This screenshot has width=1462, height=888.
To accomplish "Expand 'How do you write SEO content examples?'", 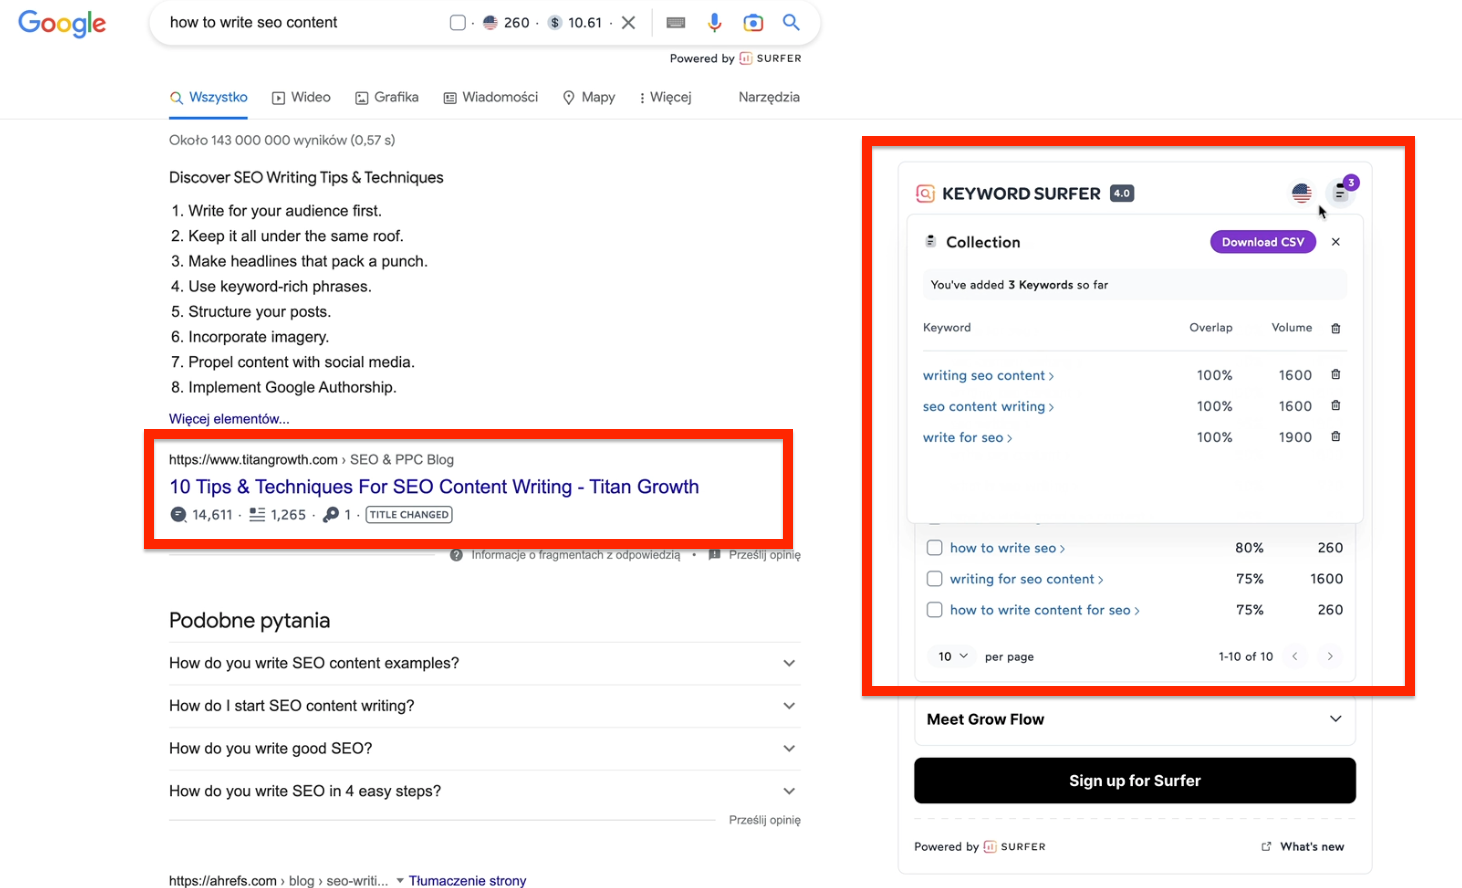I will [484, 663].
